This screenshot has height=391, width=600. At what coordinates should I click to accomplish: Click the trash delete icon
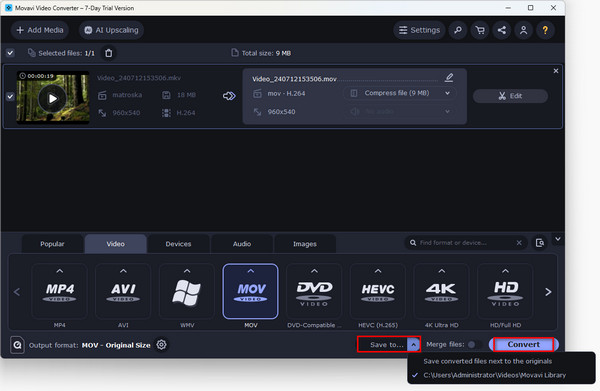pos(109,53)
